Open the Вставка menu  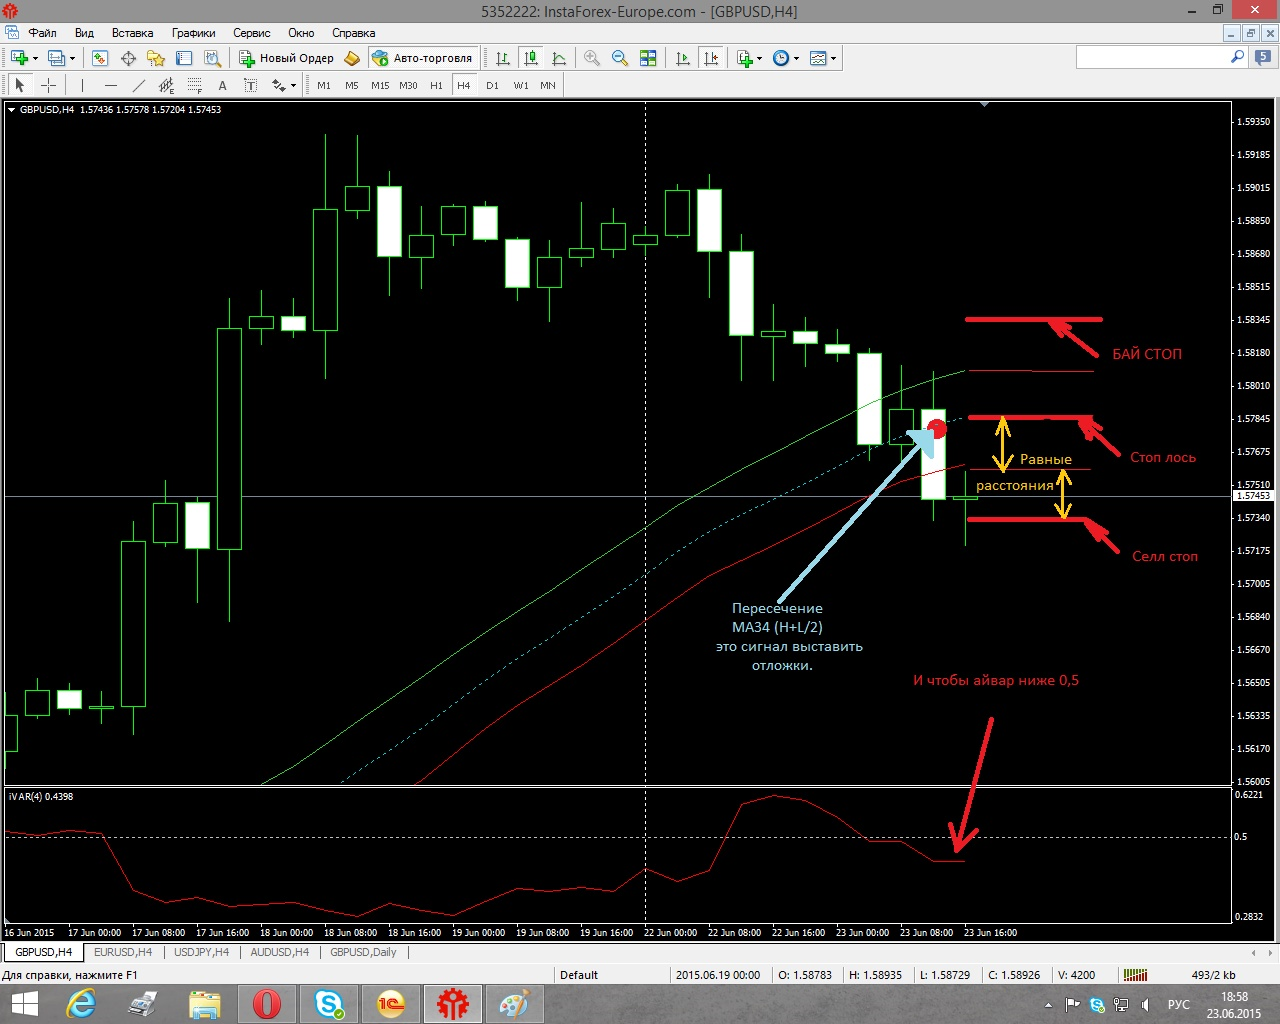click(132, 33)
